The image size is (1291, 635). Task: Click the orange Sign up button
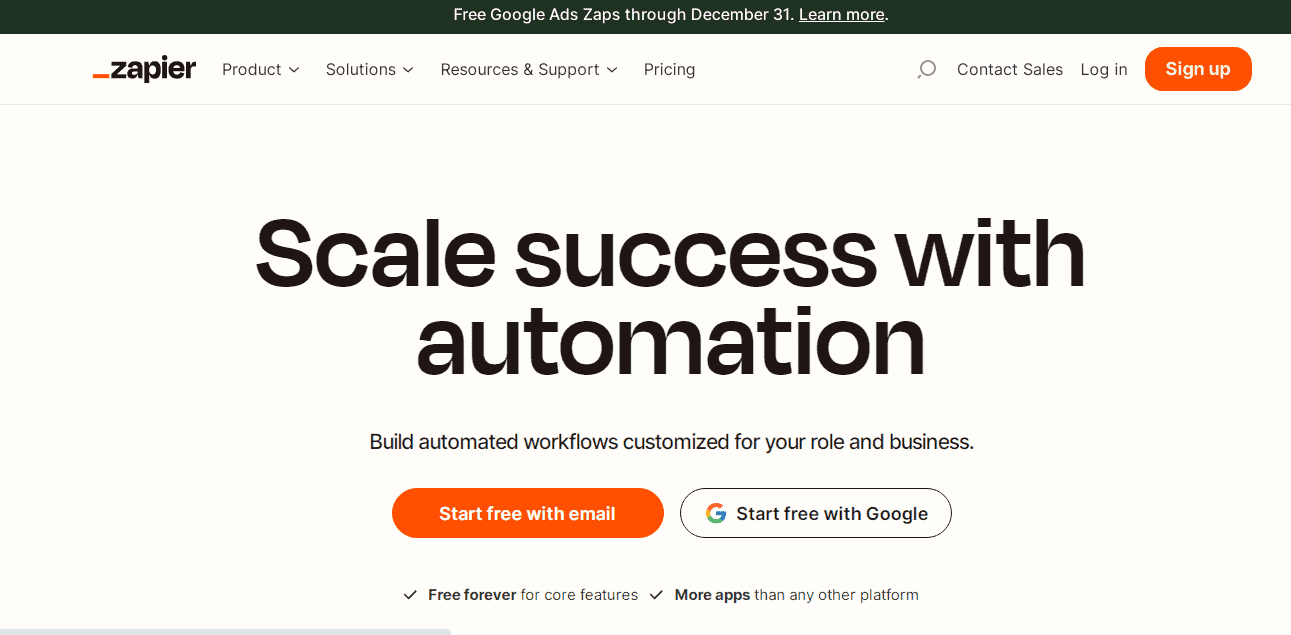[x=1198, y=69]
